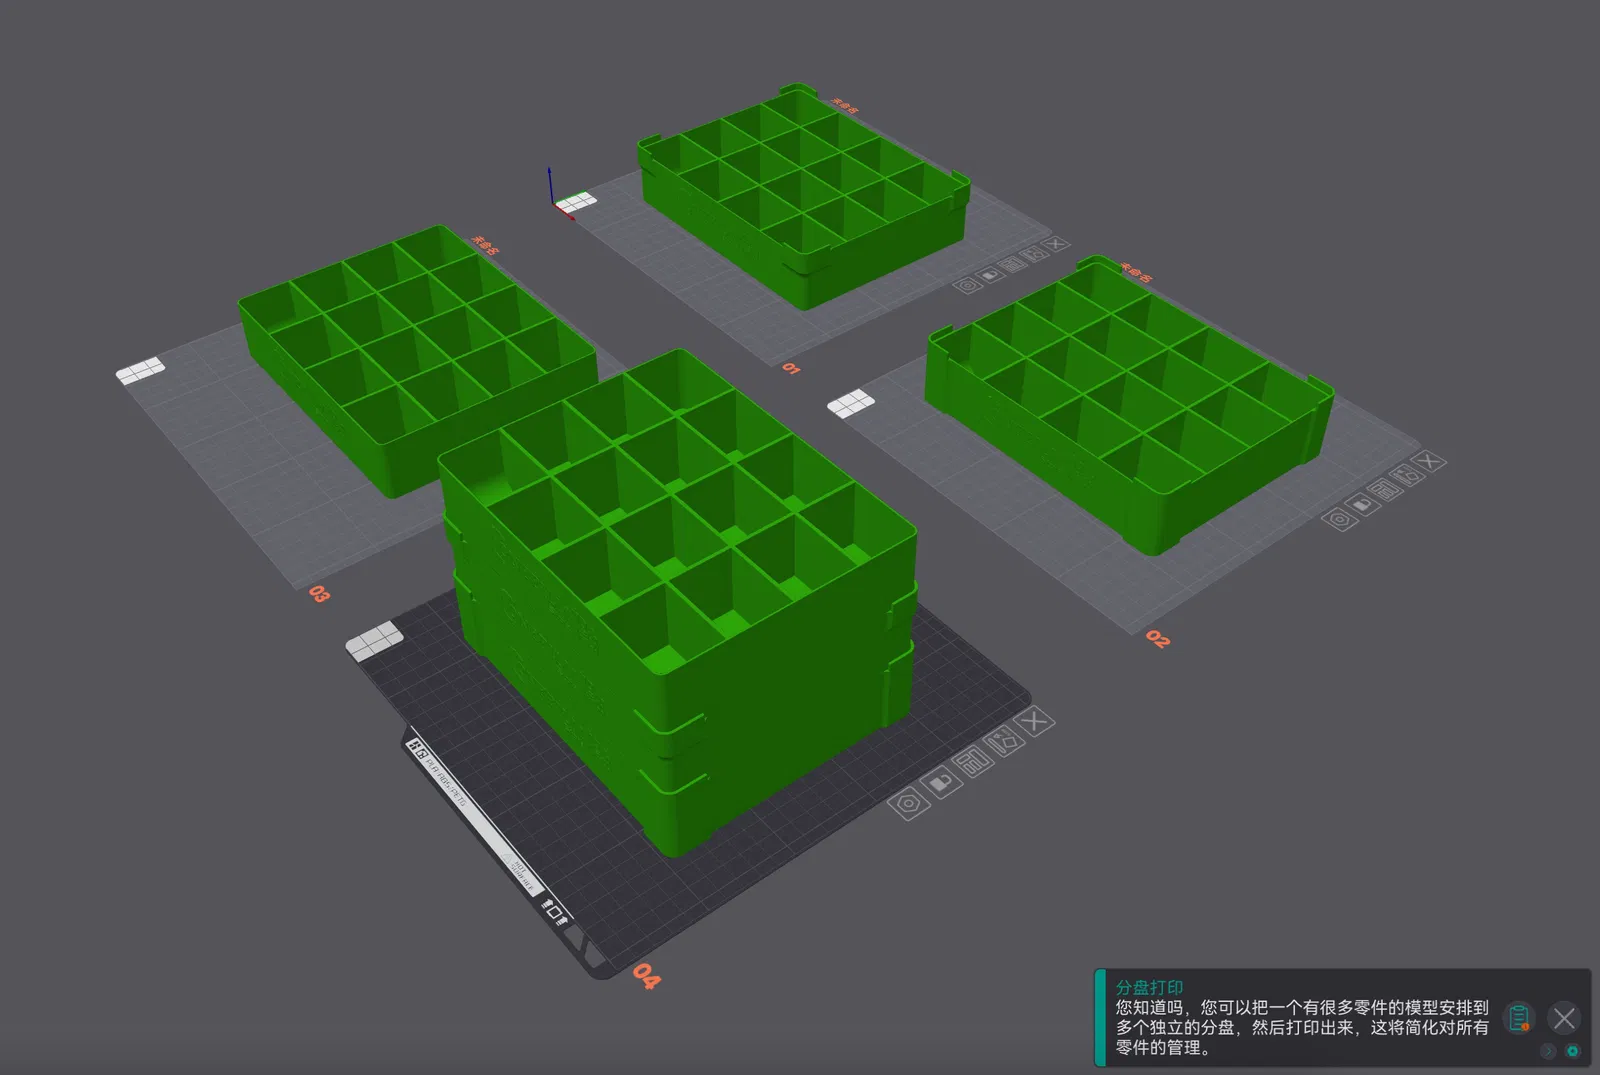Click the 分盘打印 tip title
Image resolution: width=1600 pixels, height=1075 pixels.
tap(1149, 987)
